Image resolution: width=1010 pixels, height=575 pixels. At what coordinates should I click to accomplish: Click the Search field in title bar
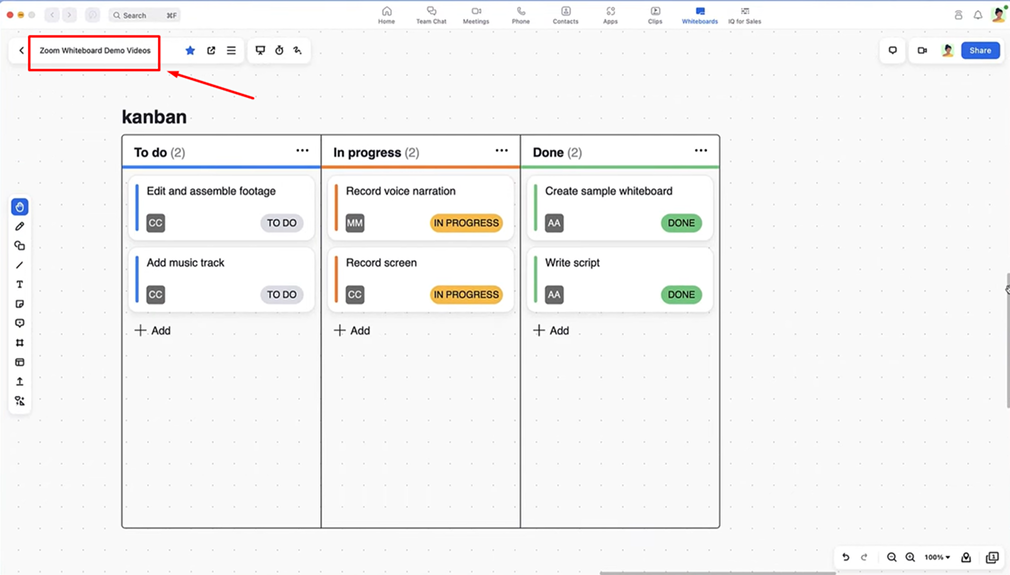pyautogui.click(x=145, y=15)
